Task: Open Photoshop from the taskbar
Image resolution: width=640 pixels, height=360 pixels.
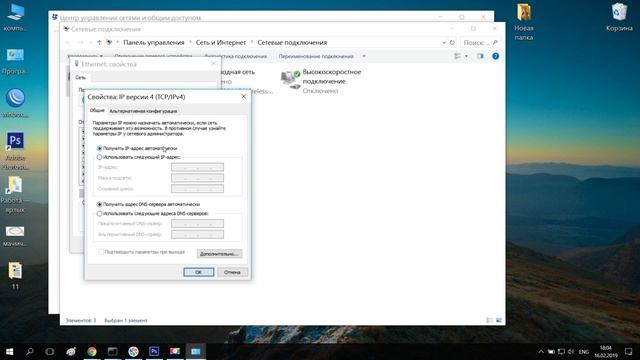Action: point(154,351)
